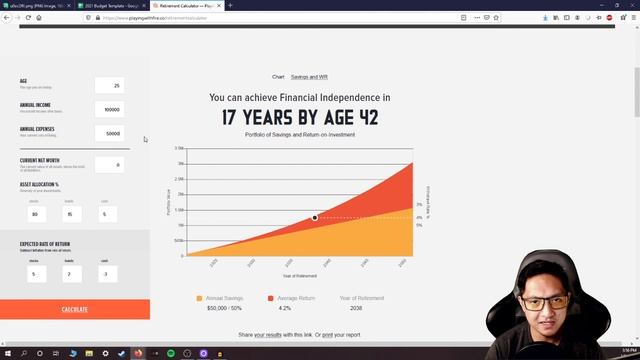Open the Library icon in Firefox toolbar
The width and height of the screenshot is (640, 360).
pos(556,18)
